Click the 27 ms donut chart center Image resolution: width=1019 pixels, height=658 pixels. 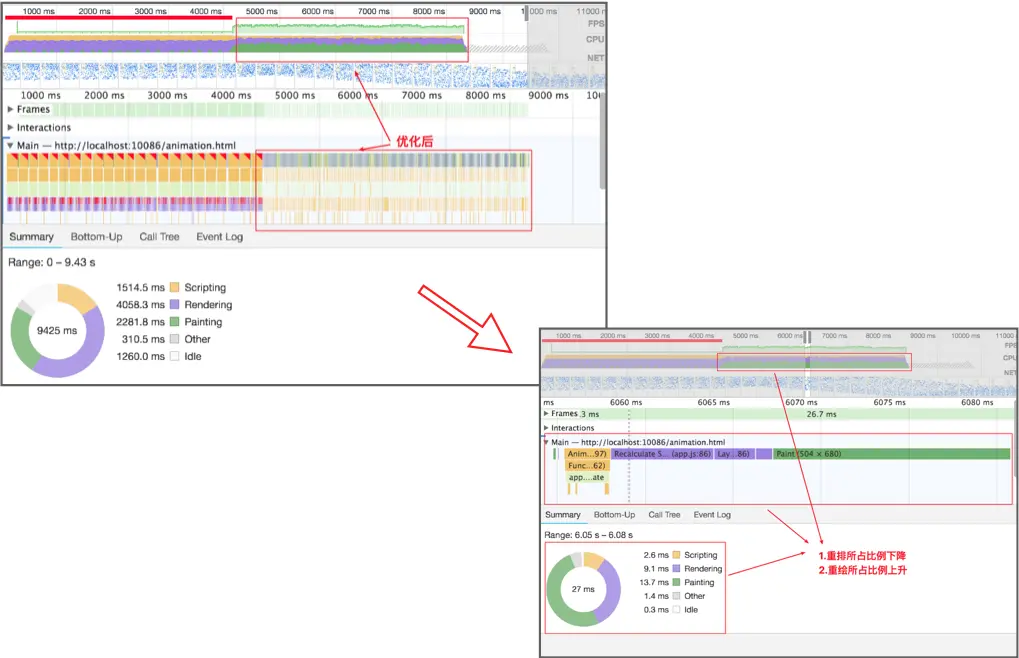coord(583,589)
